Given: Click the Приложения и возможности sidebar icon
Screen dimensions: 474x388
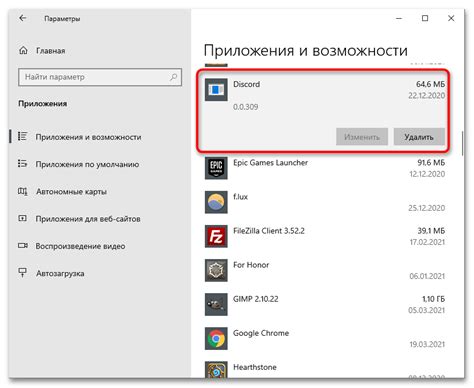Looking at the screenshot, I should (x=22, y=137).
